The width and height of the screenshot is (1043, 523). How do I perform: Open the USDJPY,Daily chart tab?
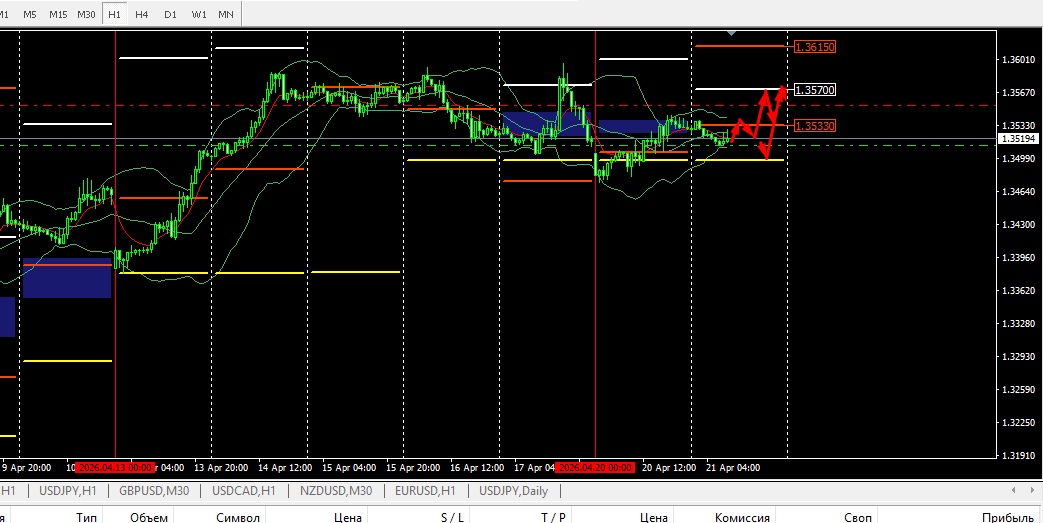[x=513, y=491]
